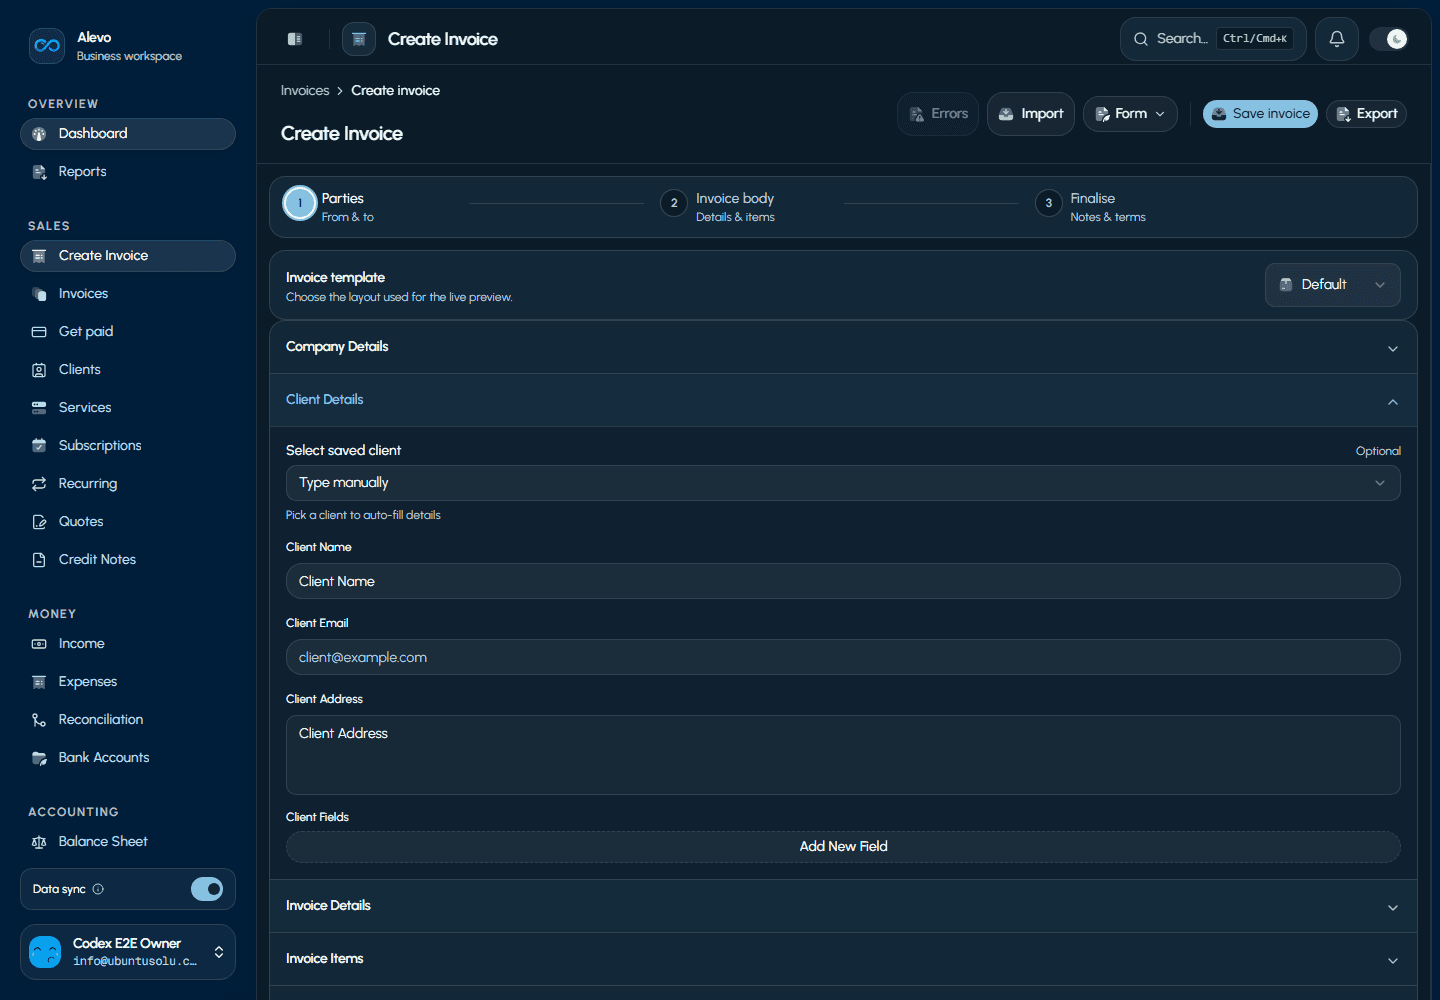The height and width of the screenshot is (1000, 1440).
Task: Click the Subscriptions calendar icon
Action: point(39,446)
